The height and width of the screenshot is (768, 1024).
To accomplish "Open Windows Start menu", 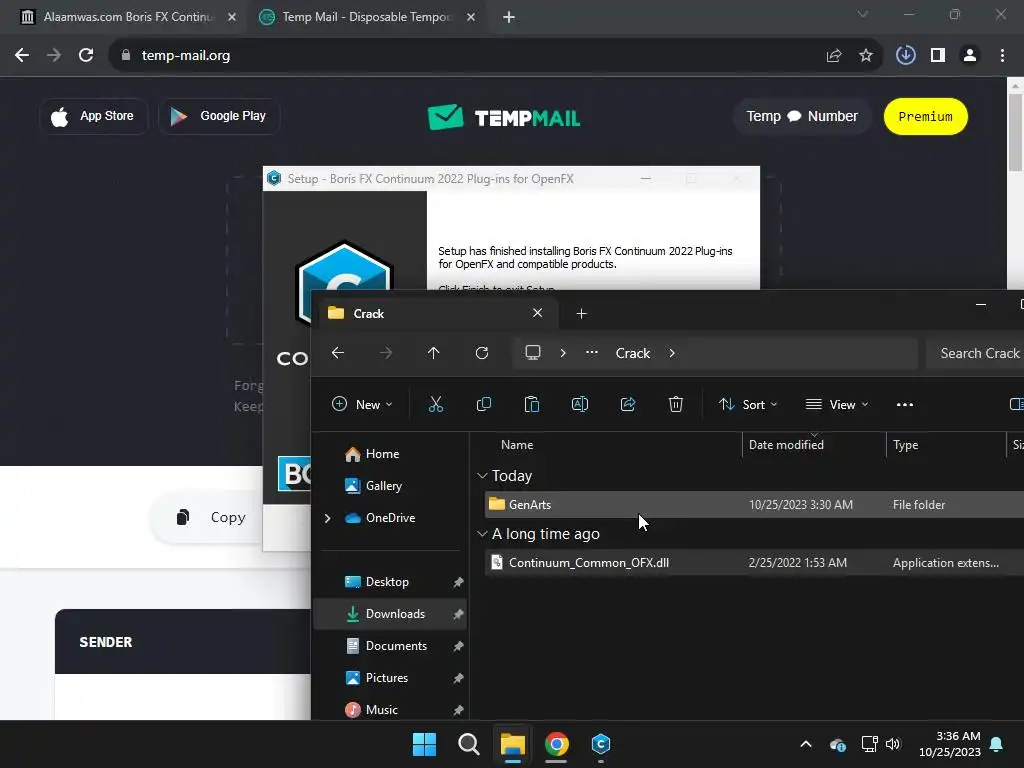I will (x=424, y=744).
